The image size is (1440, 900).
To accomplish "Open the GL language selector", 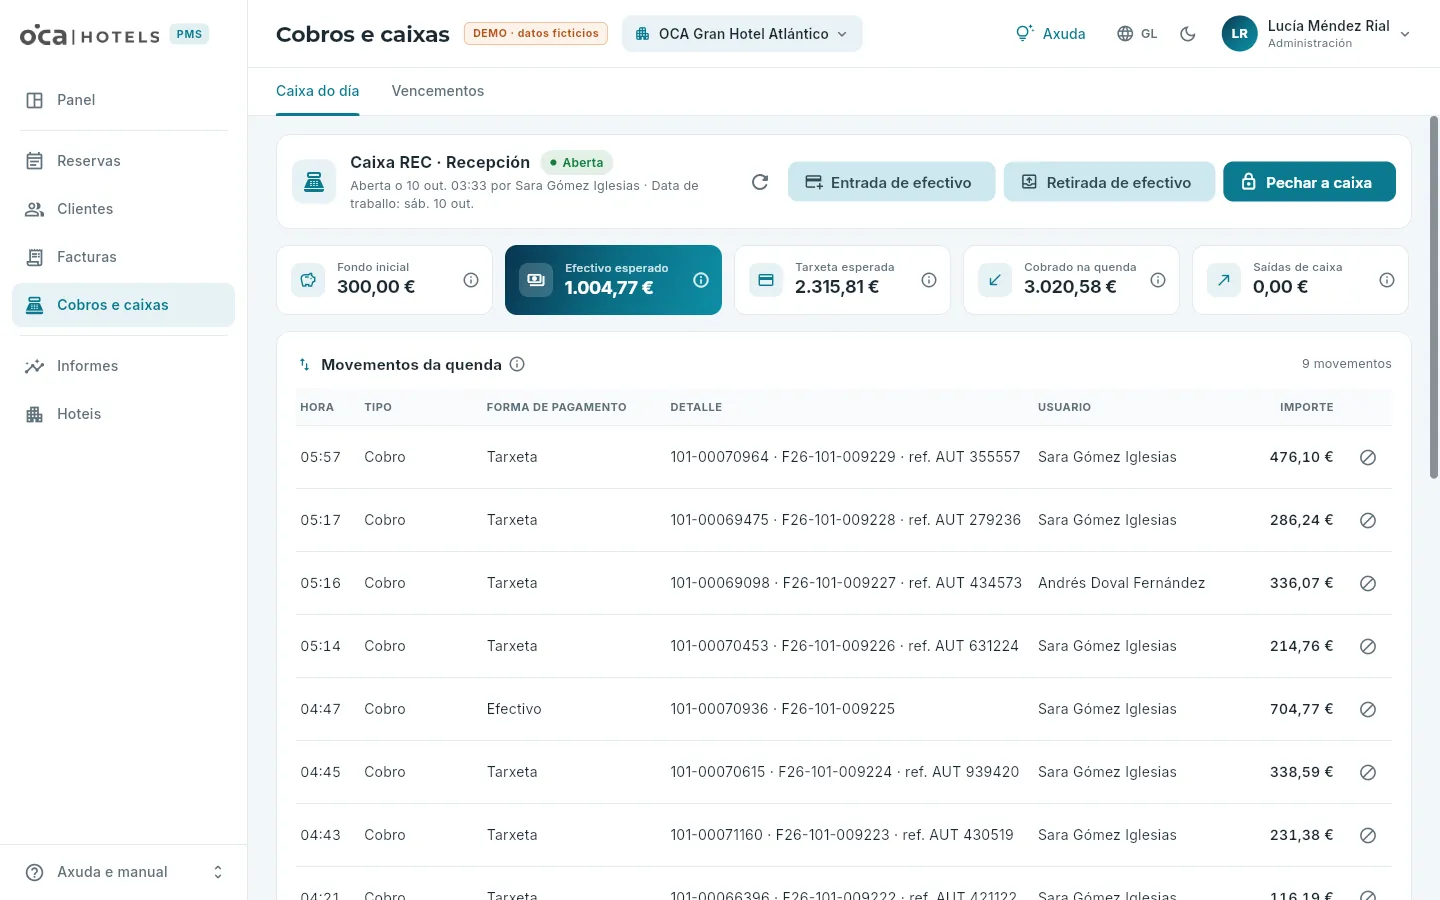I will (x=1137, y=34).
